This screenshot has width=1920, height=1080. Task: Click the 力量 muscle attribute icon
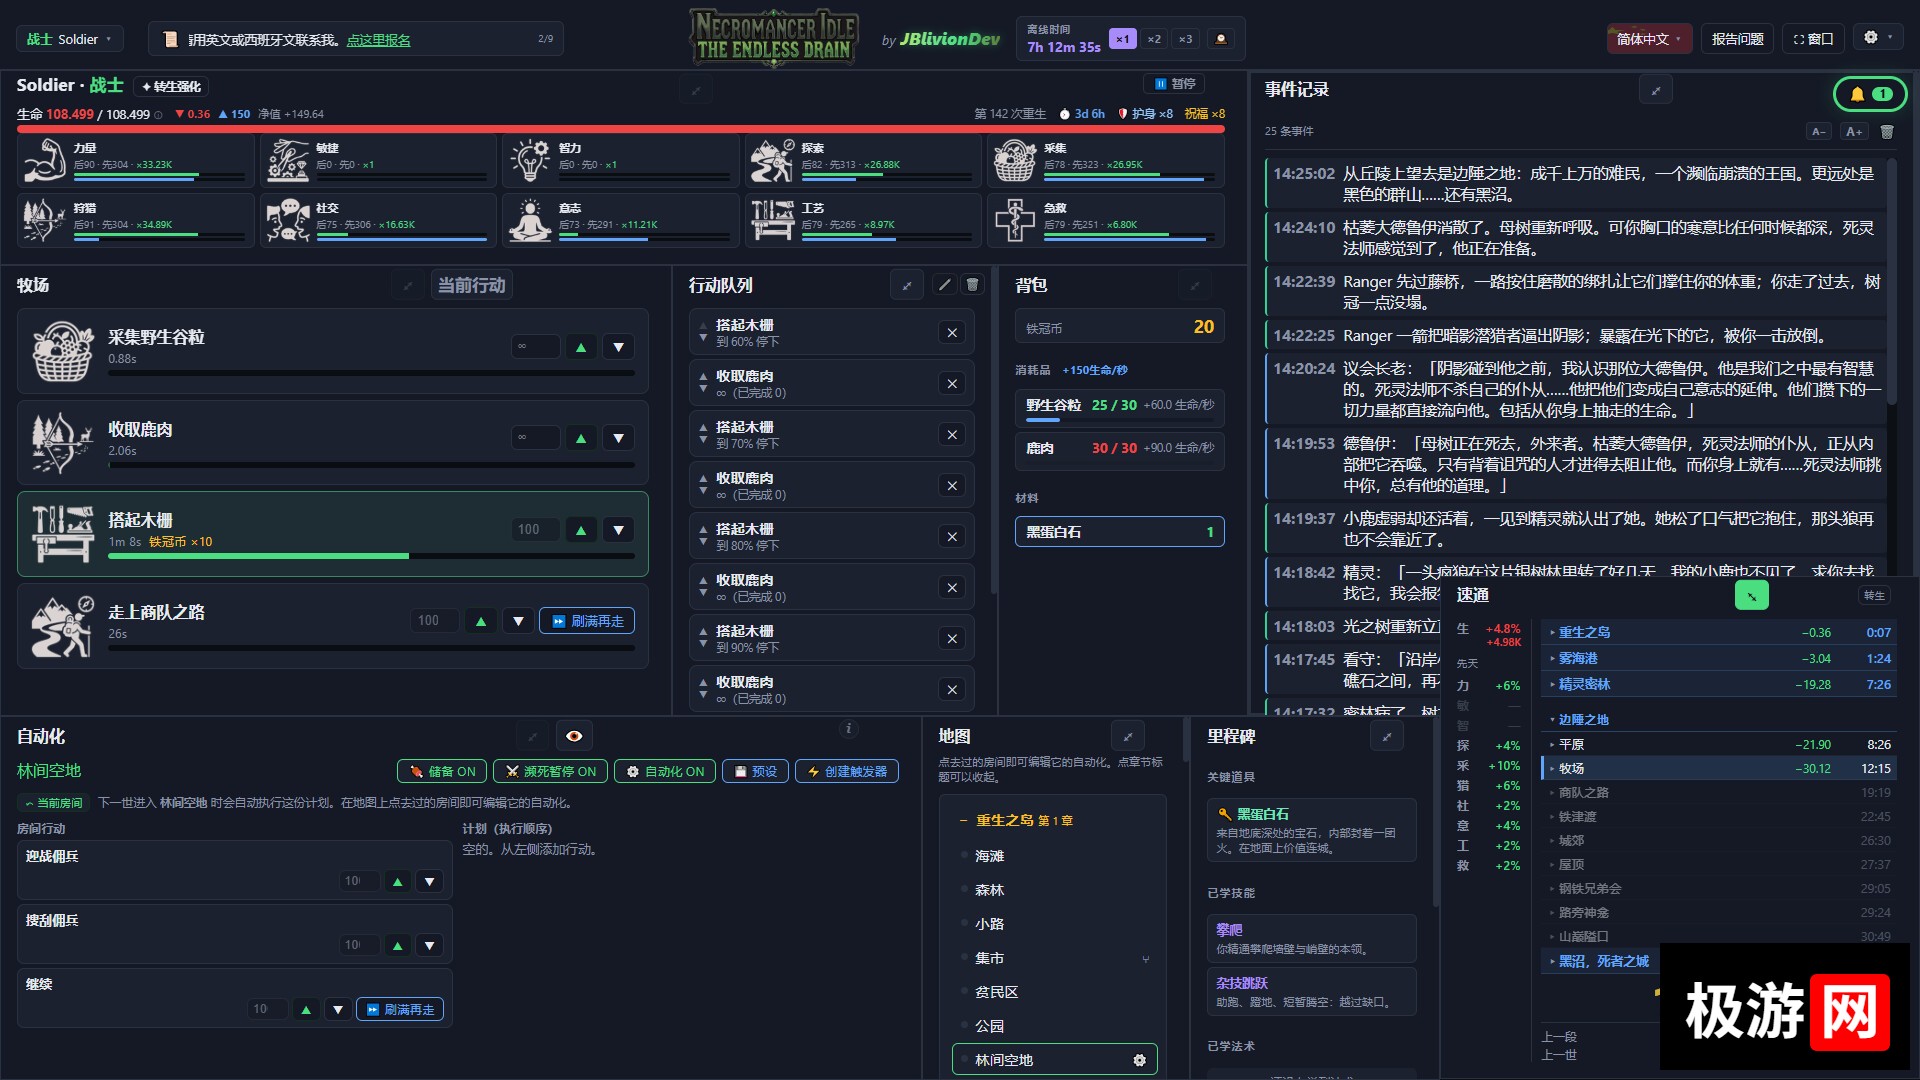(44, 160)
